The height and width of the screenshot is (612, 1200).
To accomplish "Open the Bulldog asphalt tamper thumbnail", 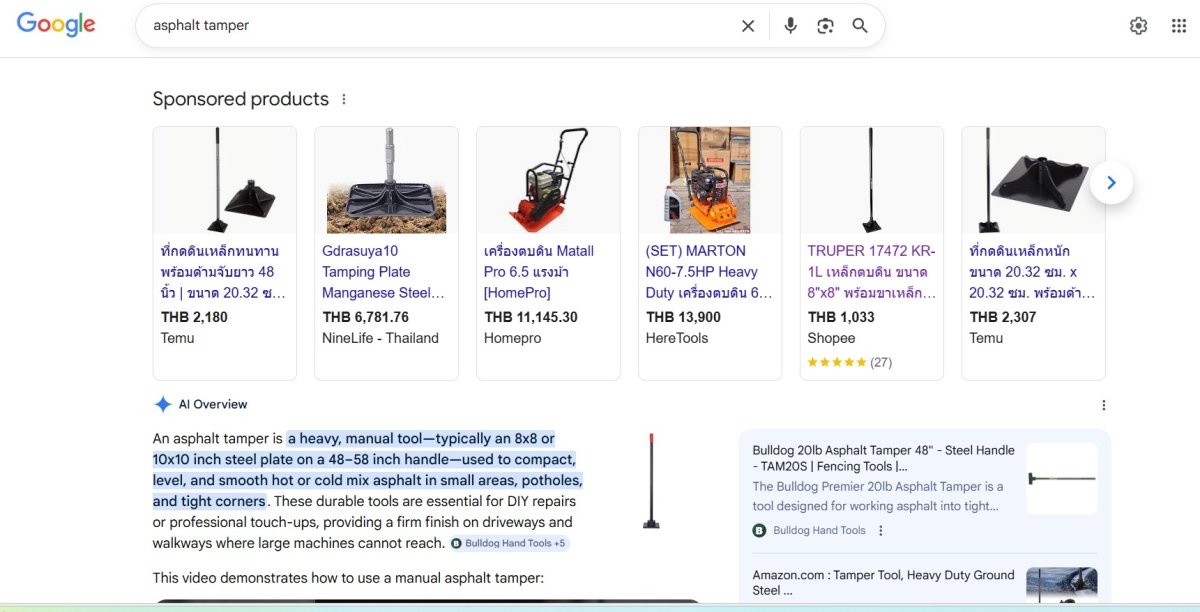I will tap(1062, 478).
